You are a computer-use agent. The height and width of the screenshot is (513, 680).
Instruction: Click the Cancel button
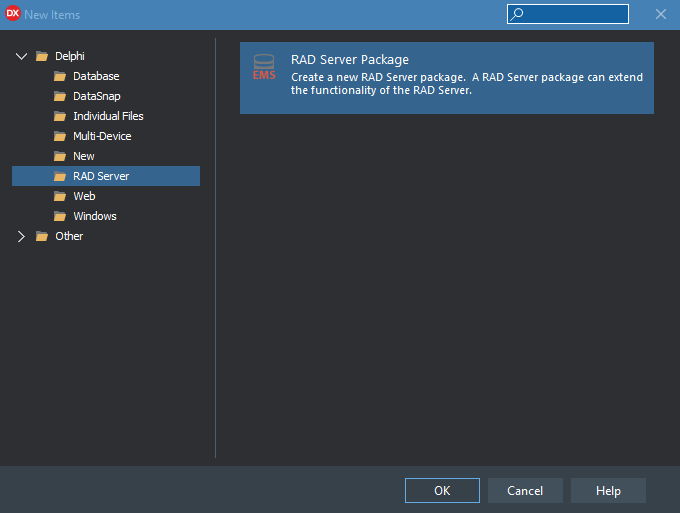525,490
